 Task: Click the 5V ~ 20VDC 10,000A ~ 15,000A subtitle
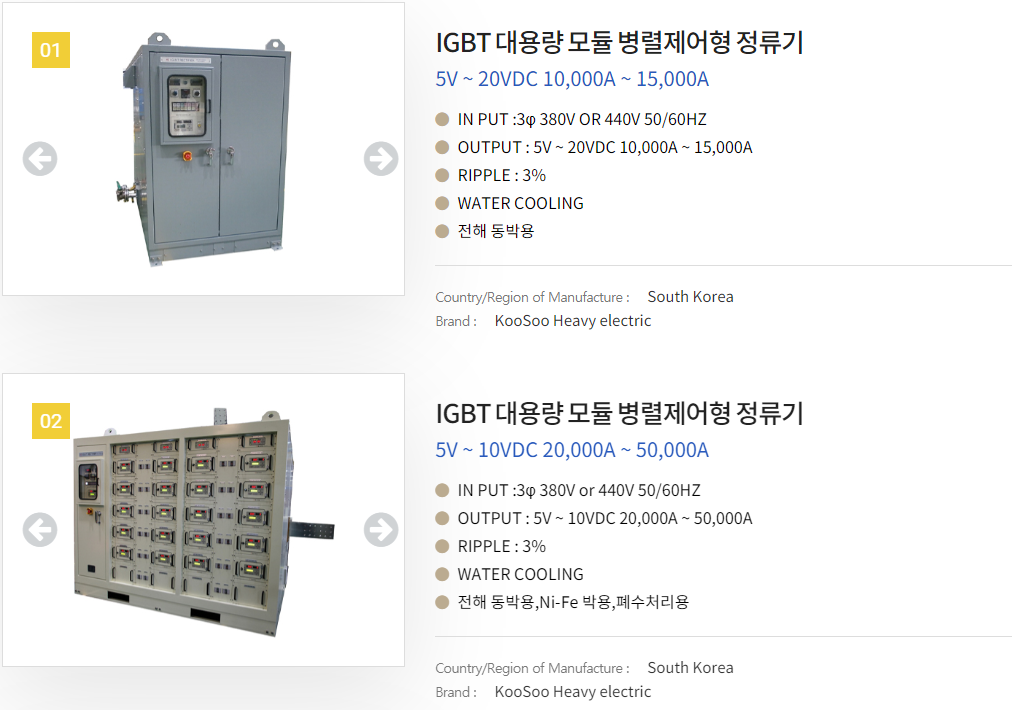click(x=572, y=80)
